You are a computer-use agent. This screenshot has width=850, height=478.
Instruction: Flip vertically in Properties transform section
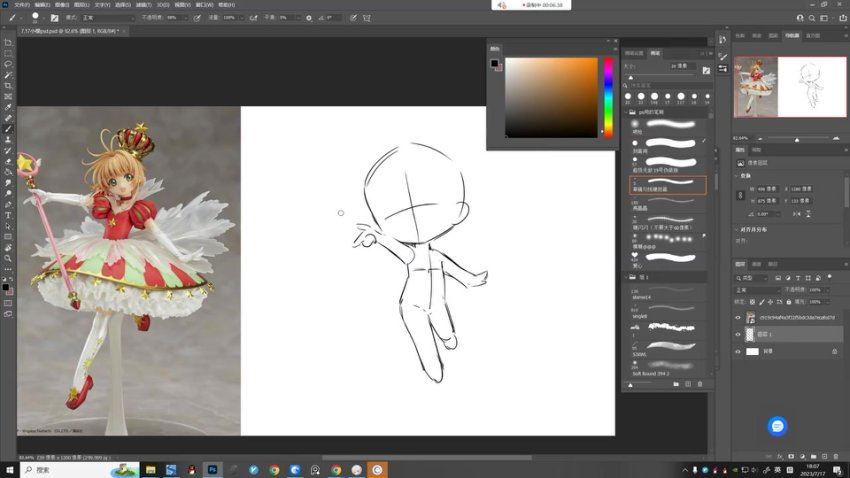point(808,214)
